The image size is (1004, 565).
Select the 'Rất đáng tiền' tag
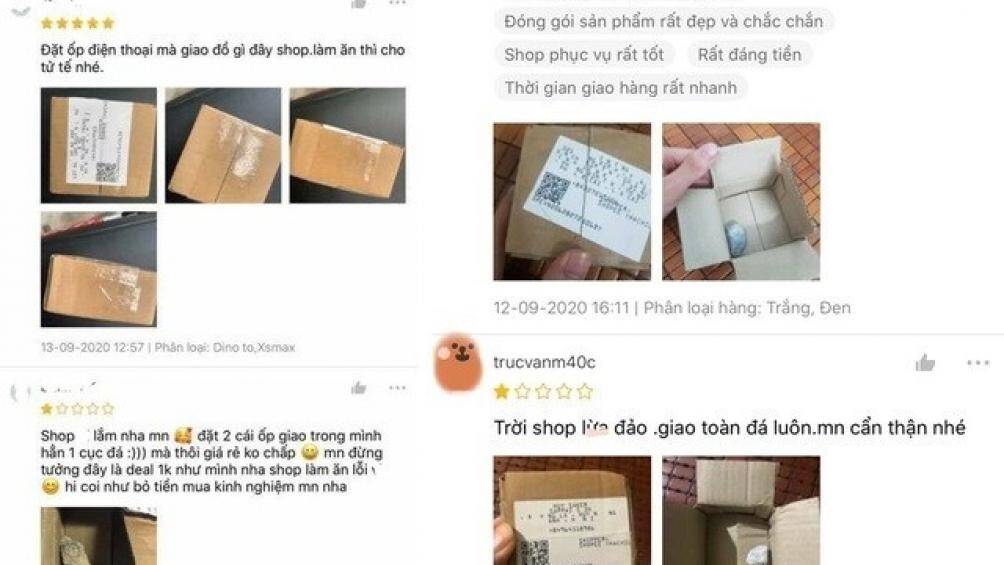tap(749, 54)
